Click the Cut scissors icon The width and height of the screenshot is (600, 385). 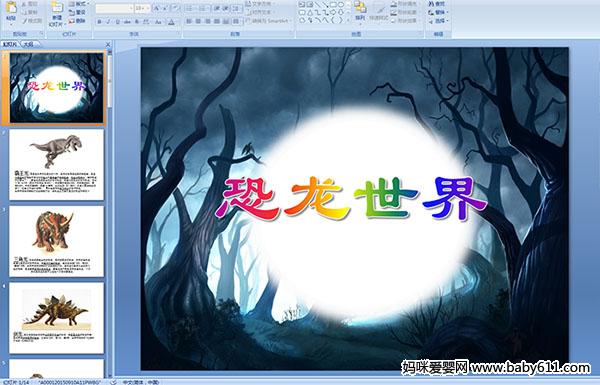coord(24,4)
